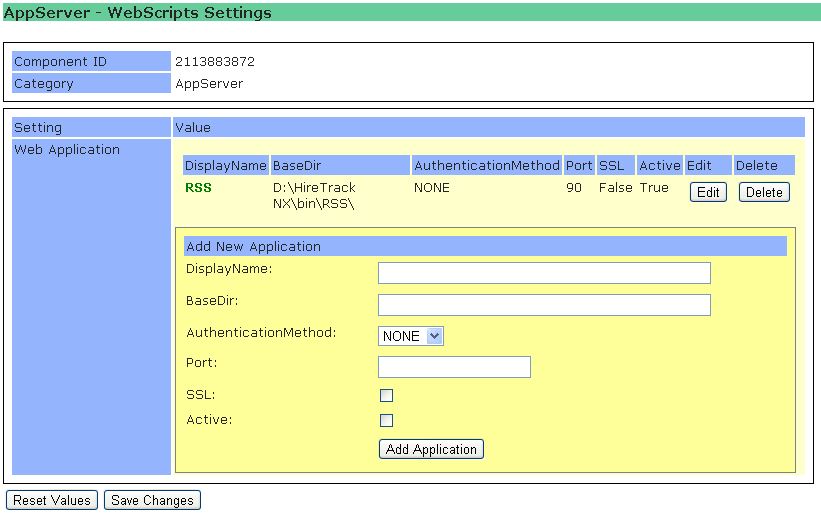This screenshot has width=821, height=514.
Task: Enable the SSL checkbox
Action: click(x=386, y=395)
